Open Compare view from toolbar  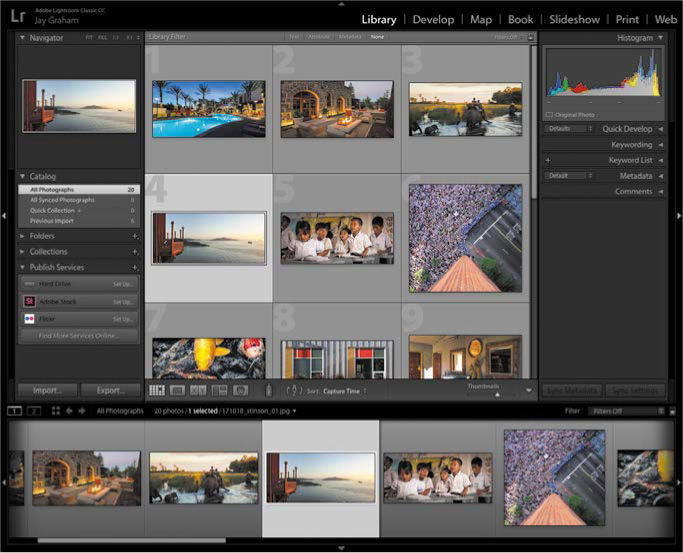point(198,390)
